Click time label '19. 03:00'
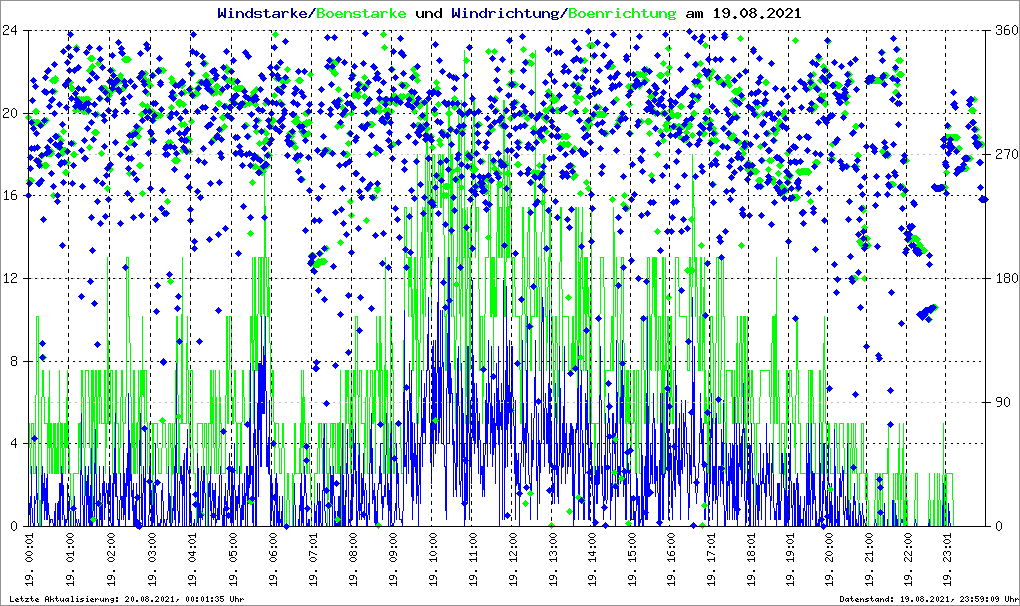This screenshot has width=1020, height=606. click(x=150, y=559)
